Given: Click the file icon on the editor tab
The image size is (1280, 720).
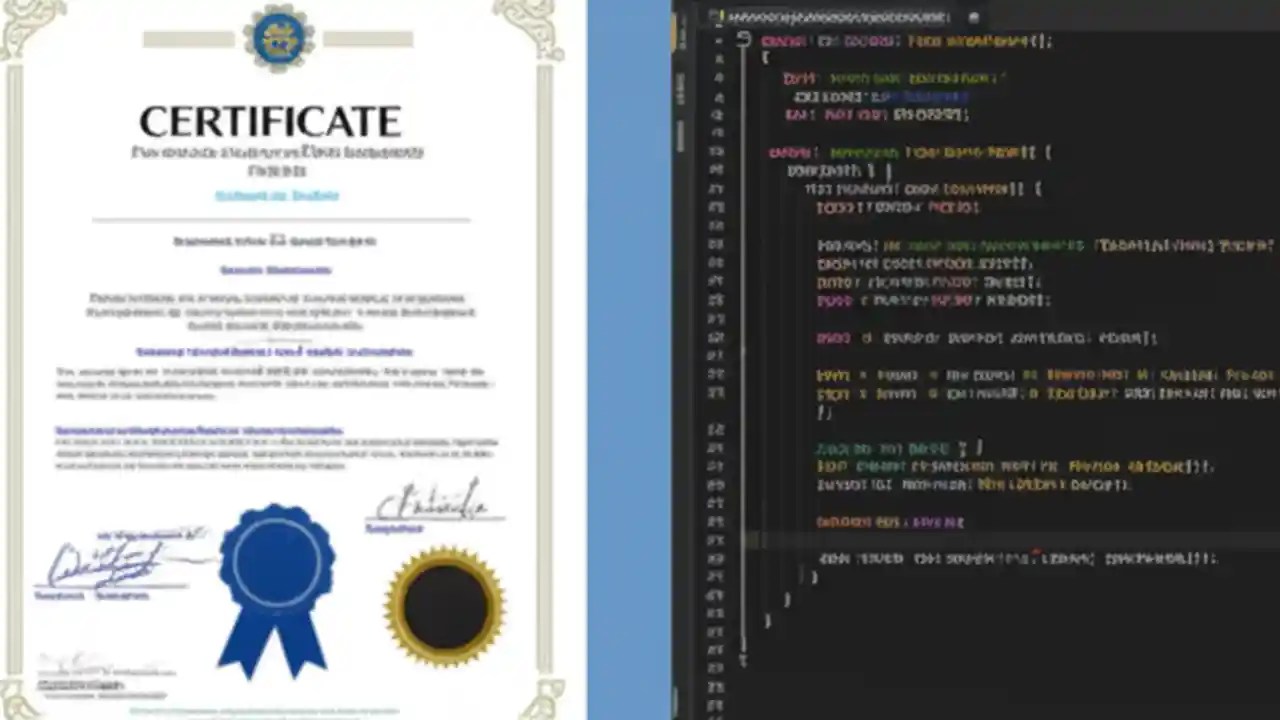Looking at the screenshot, I should [x=712, y=15].
